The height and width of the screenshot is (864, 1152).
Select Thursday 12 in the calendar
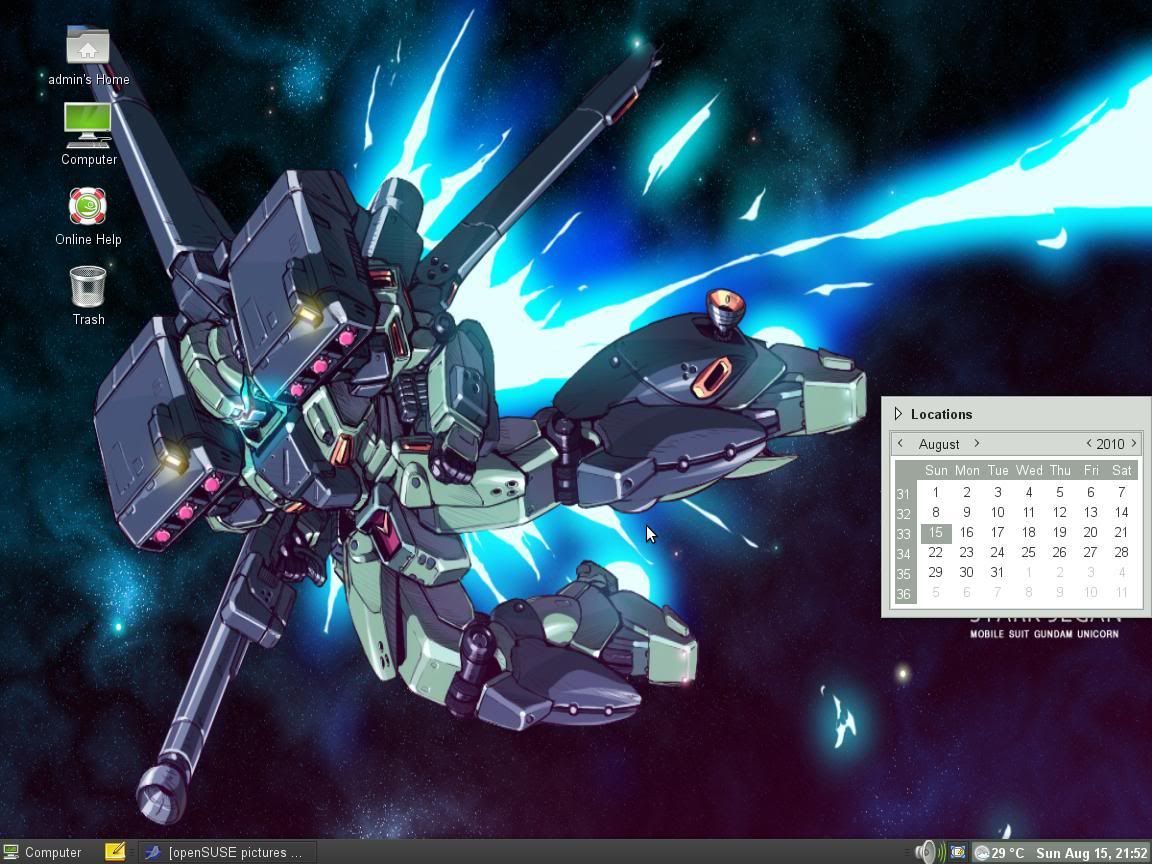click(x=1059, y=513)
